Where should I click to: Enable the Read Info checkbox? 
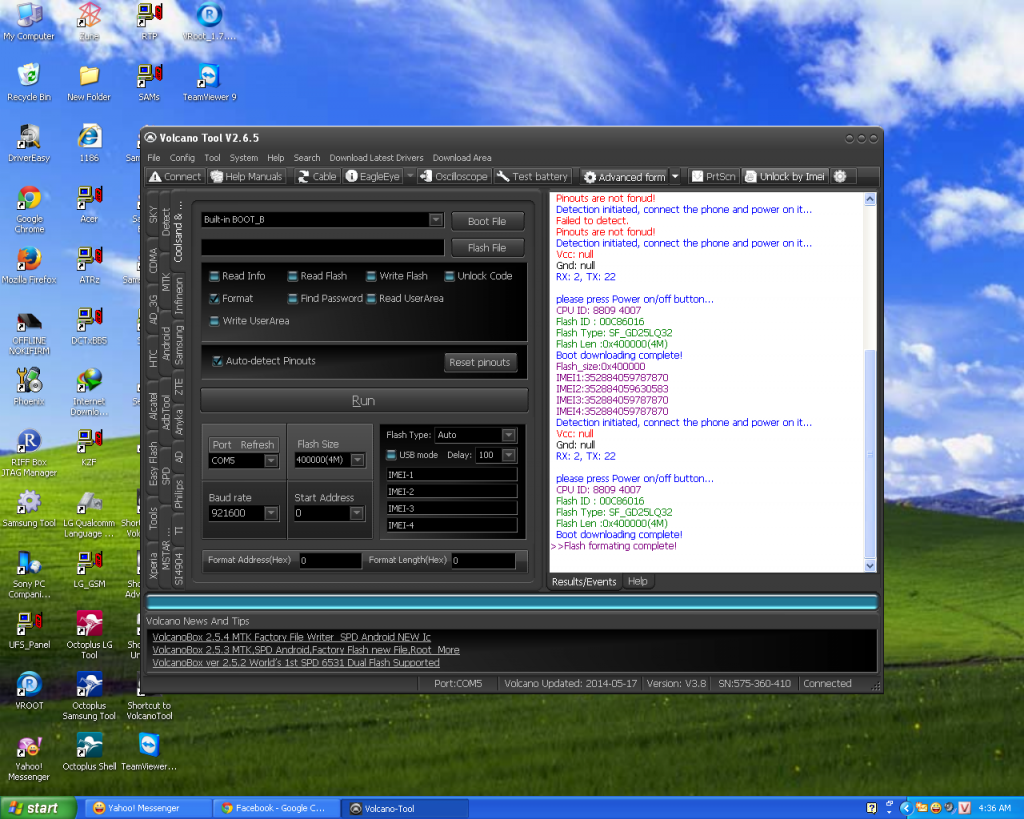pos(214,276)
